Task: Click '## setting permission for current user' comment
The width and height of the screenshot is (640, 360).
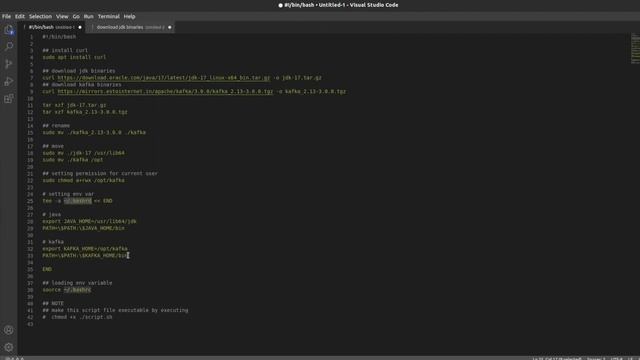Action: pos(100,173)
